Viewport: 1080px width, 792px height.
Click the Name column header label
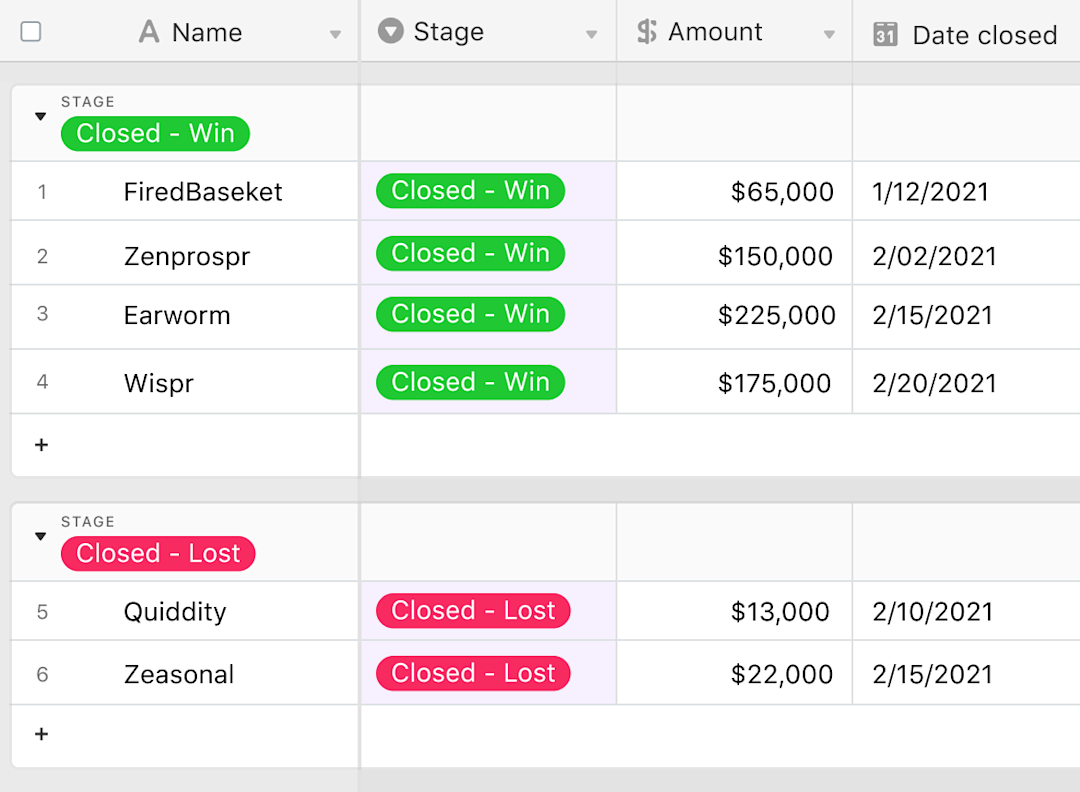click(x=205, y=32)
